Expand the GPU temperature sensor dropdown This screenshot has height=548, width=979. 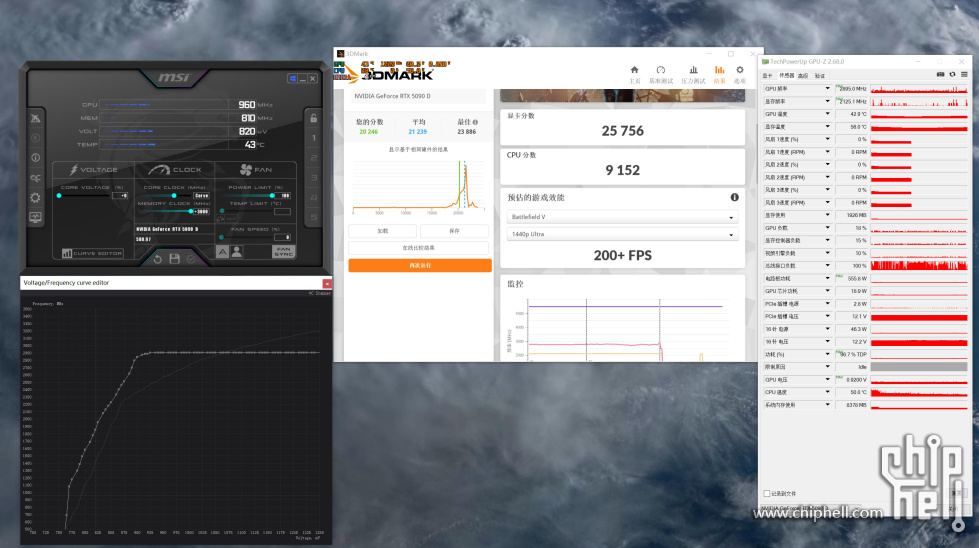(827, 114)
